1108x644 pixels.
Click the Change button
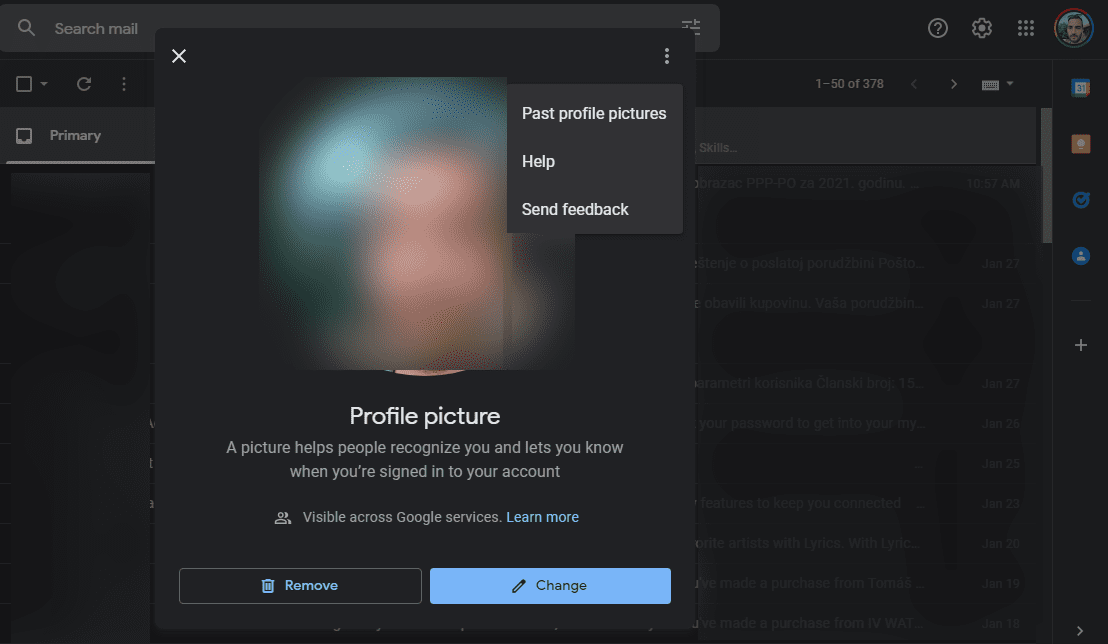click(x=550, y=585)
